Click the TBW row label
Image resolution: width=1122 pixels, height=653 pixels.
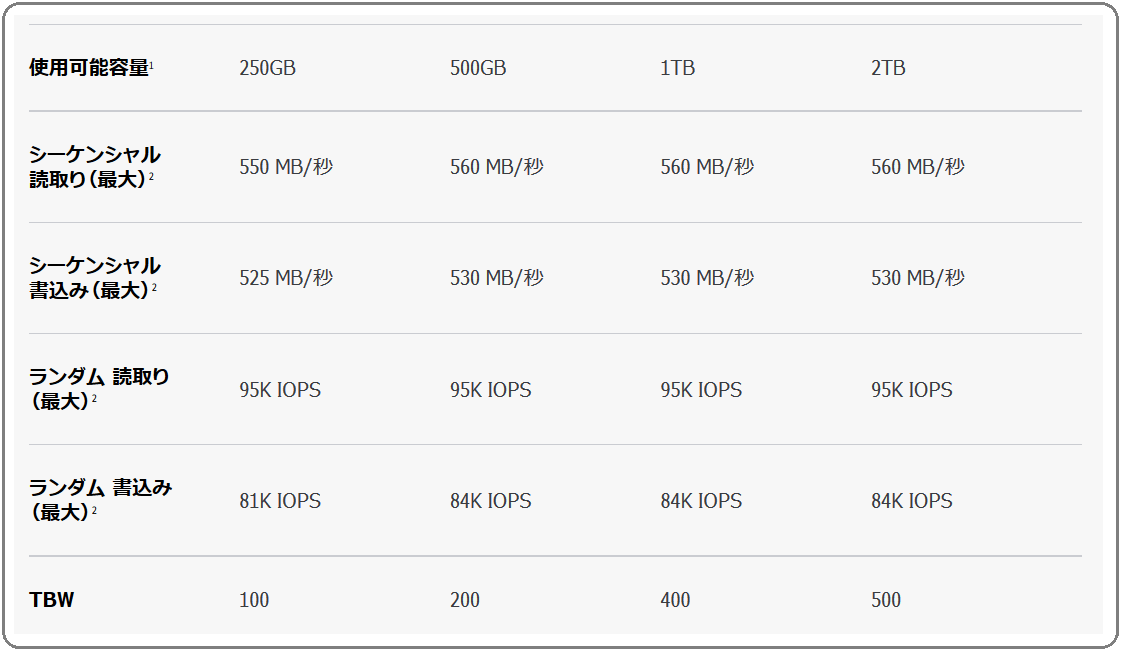point(52,600)
